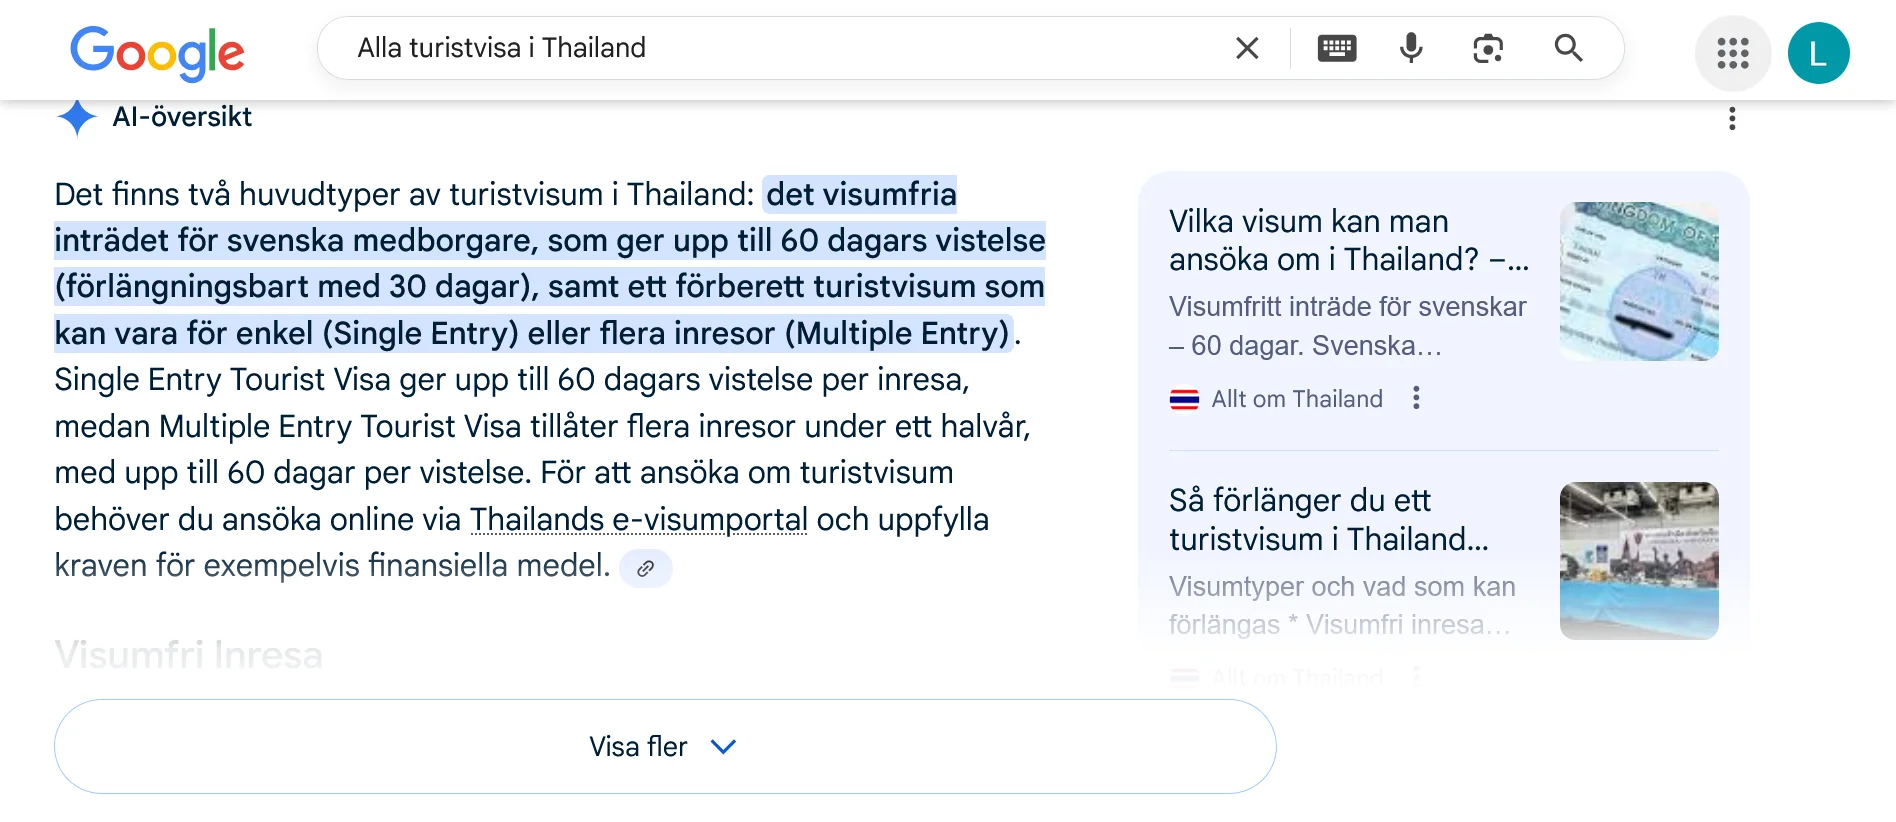
Task: Open the Thailands e-visumportal link
Action: tap(638, 519)
